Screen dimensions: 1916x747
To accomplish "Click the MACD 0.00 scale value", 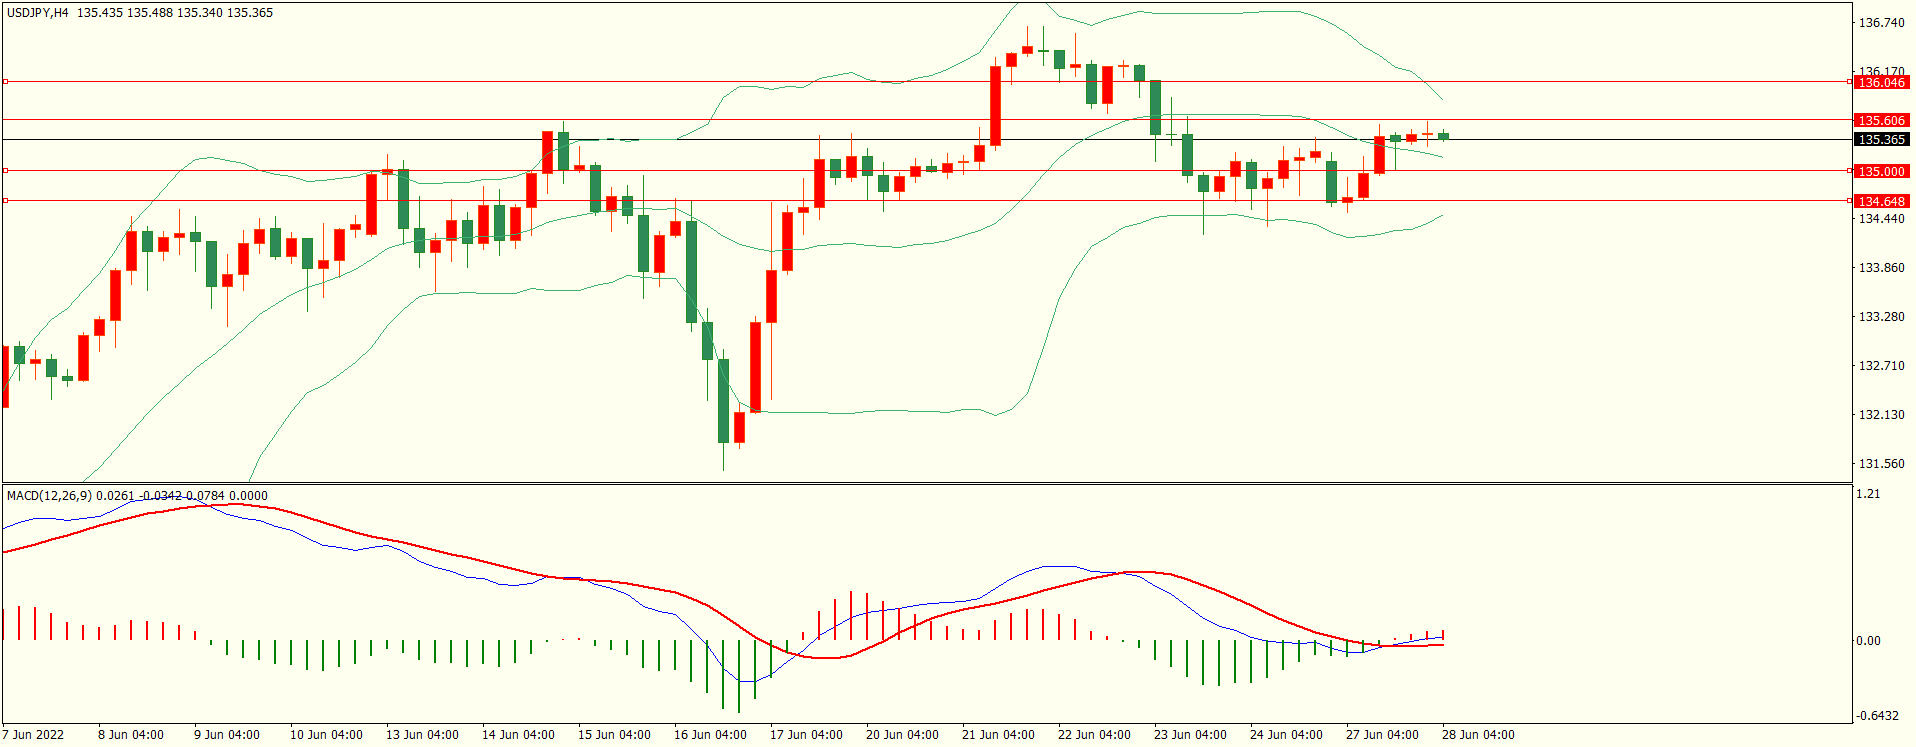I will pos(1868,641).
